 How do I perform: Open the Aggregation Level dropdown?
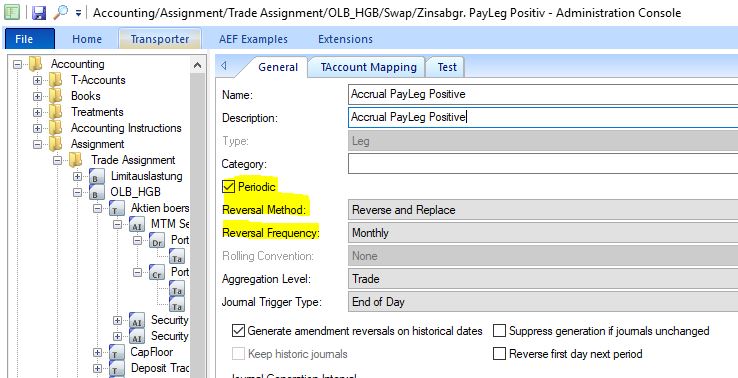[x=543, y=279]
